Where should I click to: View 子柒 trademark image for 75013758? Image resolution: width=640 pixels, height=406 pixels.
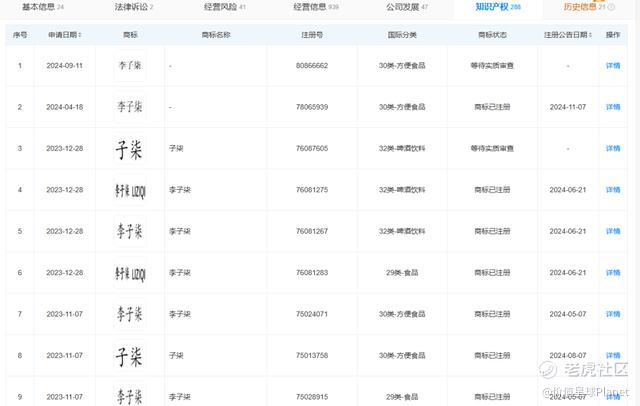(130, 356)
